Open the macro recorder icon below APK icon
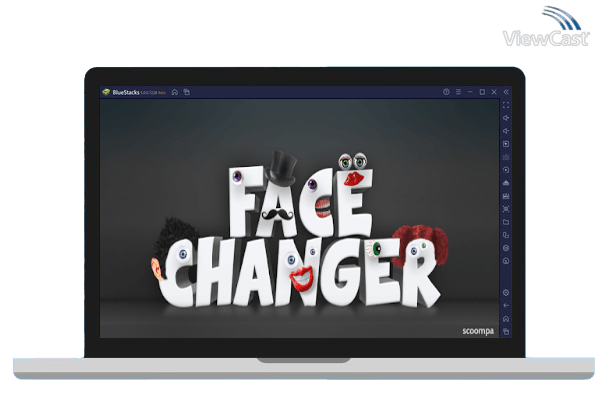This screenshot has height=414, width=602. [x=506, y=196]
